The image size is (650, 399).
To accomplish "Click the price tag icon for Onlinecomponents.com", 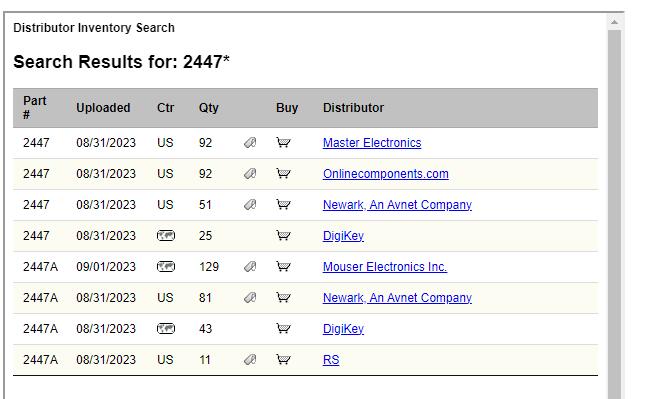I will (250, 174).
